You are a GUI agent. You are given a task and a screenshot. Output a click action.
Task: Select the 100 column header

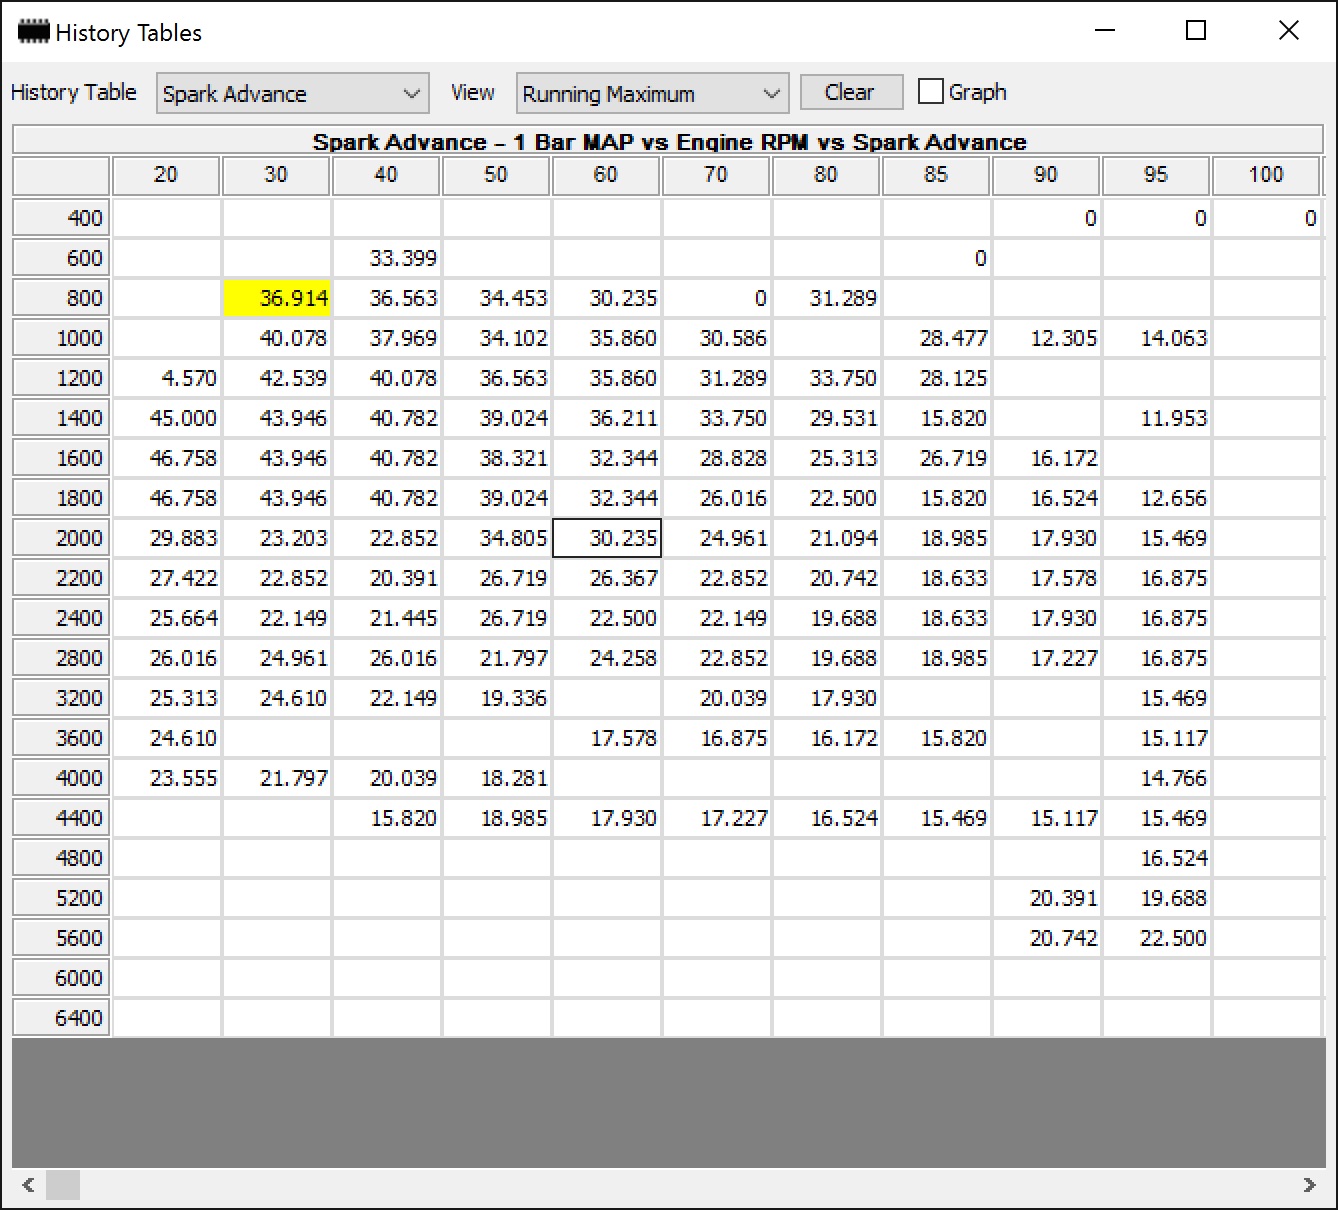(x=1266, y=175)
